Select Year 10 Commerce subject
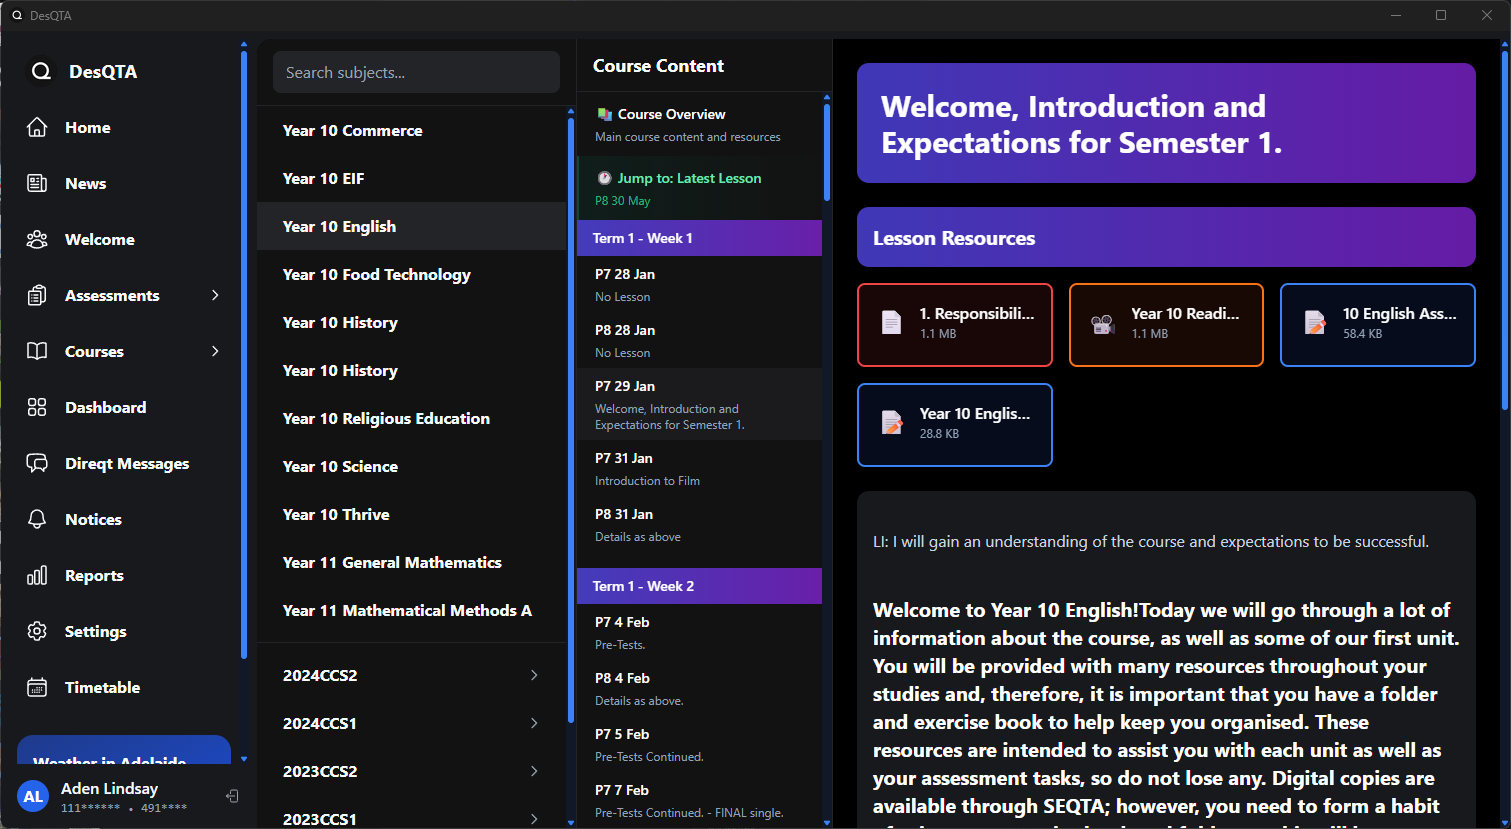 pos(411,130)
